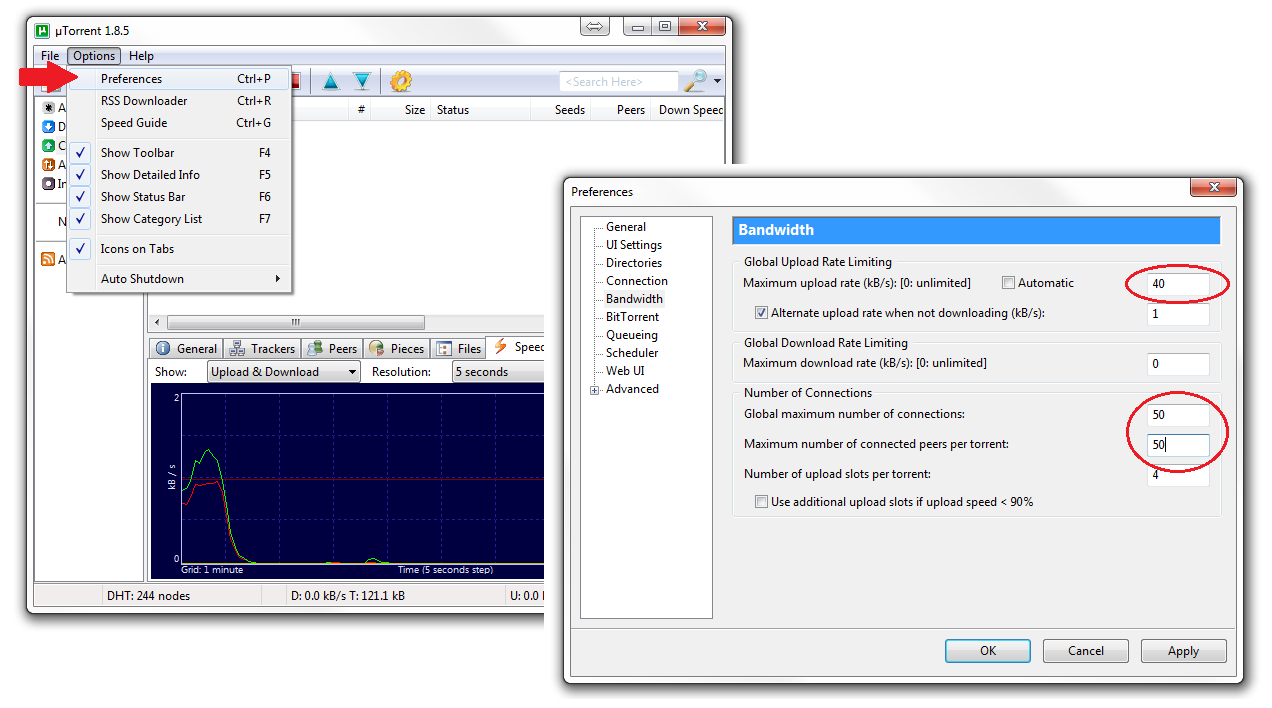Check Use additional upload slots if speed < 90%
The height and width of the screenshot is (708, 1272).
(761, 502)
